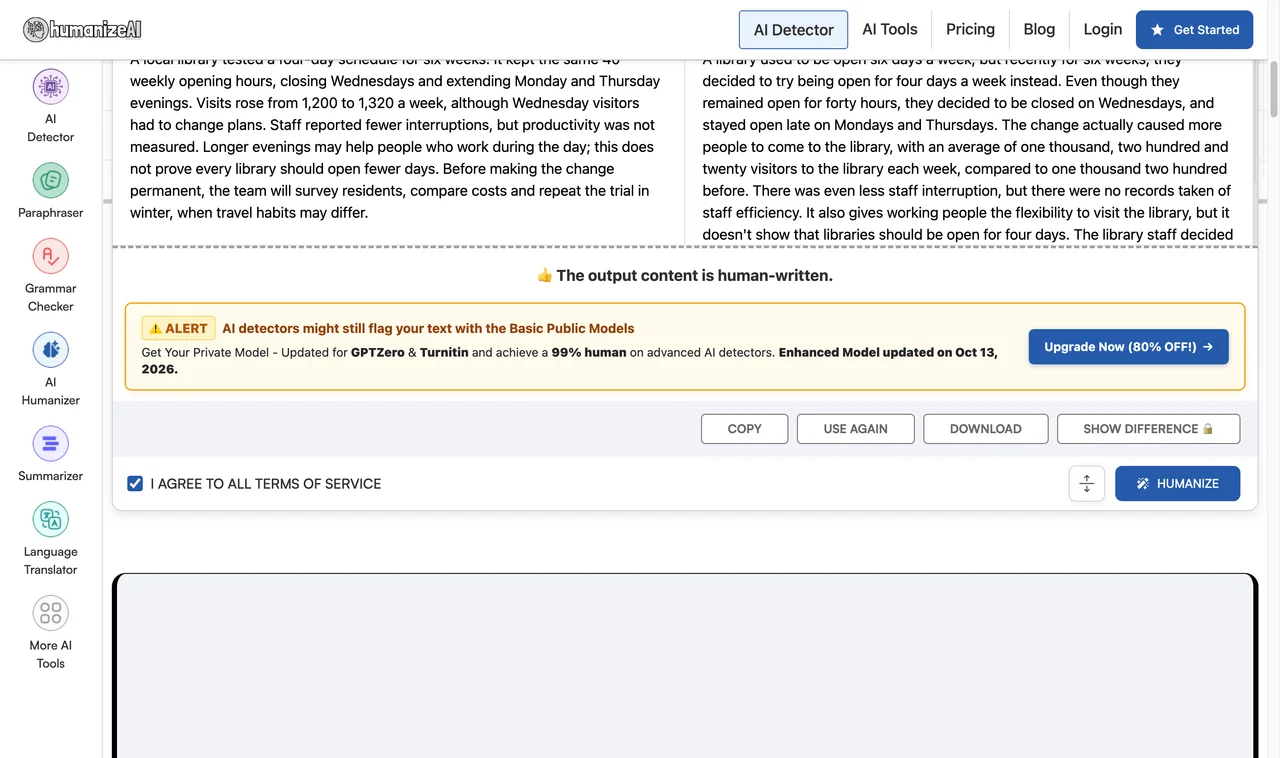Download the output text
Screen dimensions: 1280x758
985,429
